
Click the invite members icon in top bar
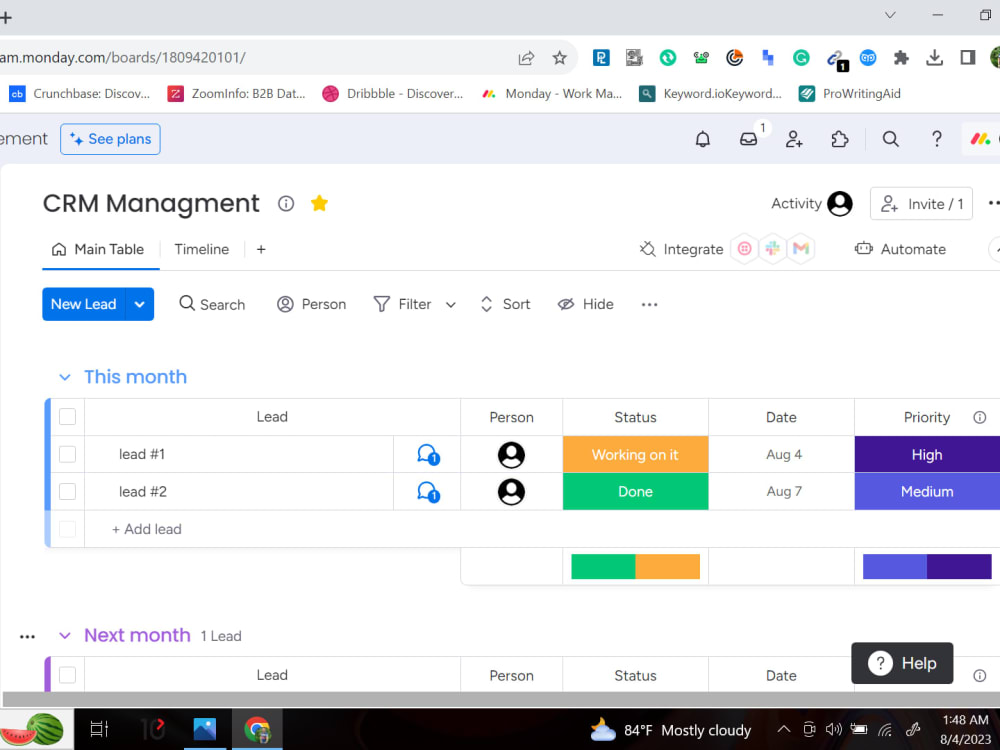tap(794, 139)
